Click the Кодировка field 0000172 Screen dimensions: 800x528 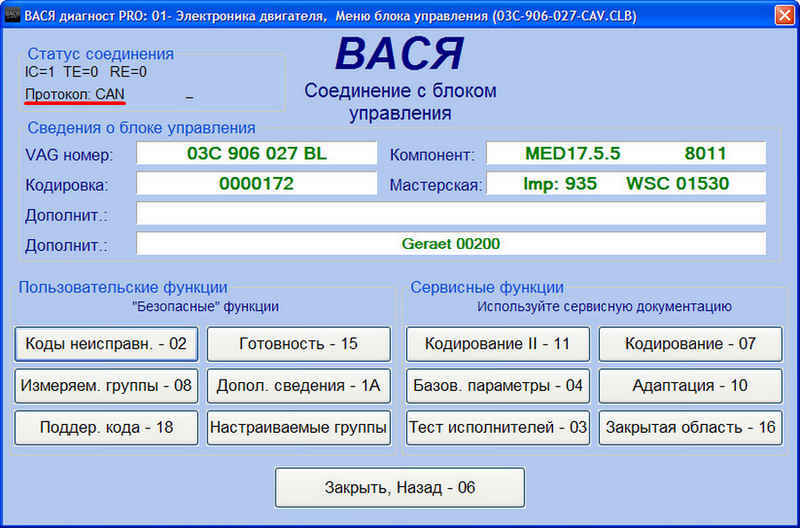(257, 184)
